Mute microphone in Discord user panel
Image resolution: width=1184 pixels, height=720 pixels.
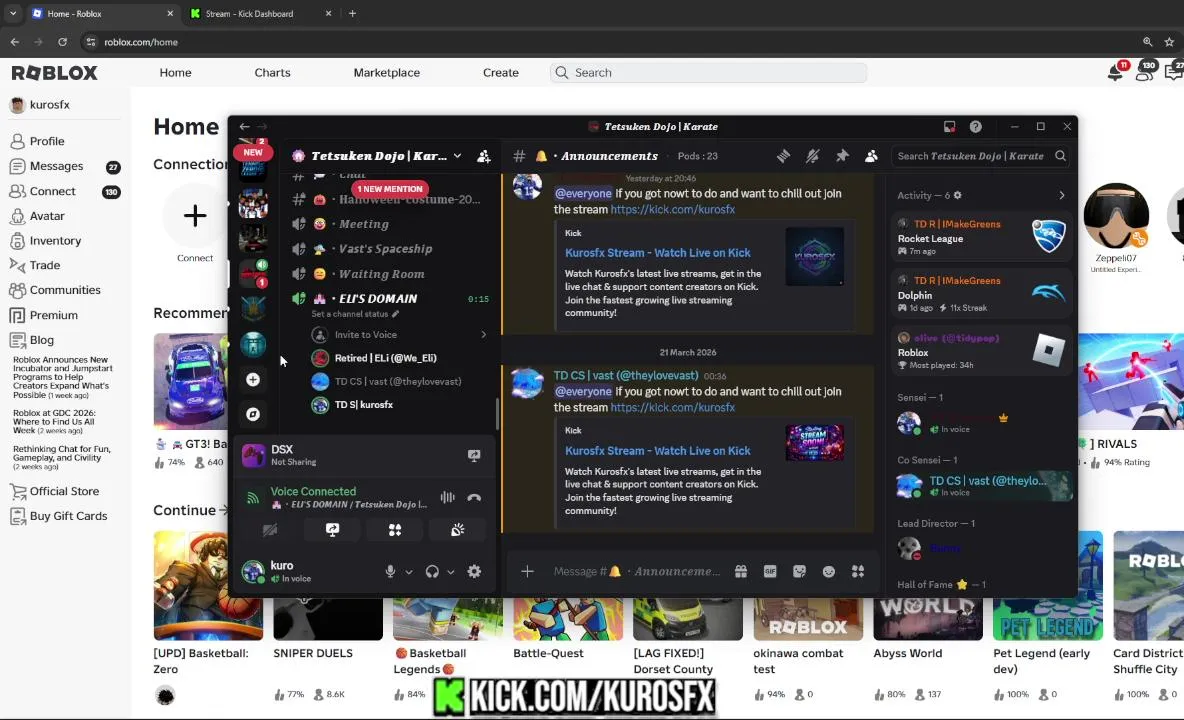[390, 571]
